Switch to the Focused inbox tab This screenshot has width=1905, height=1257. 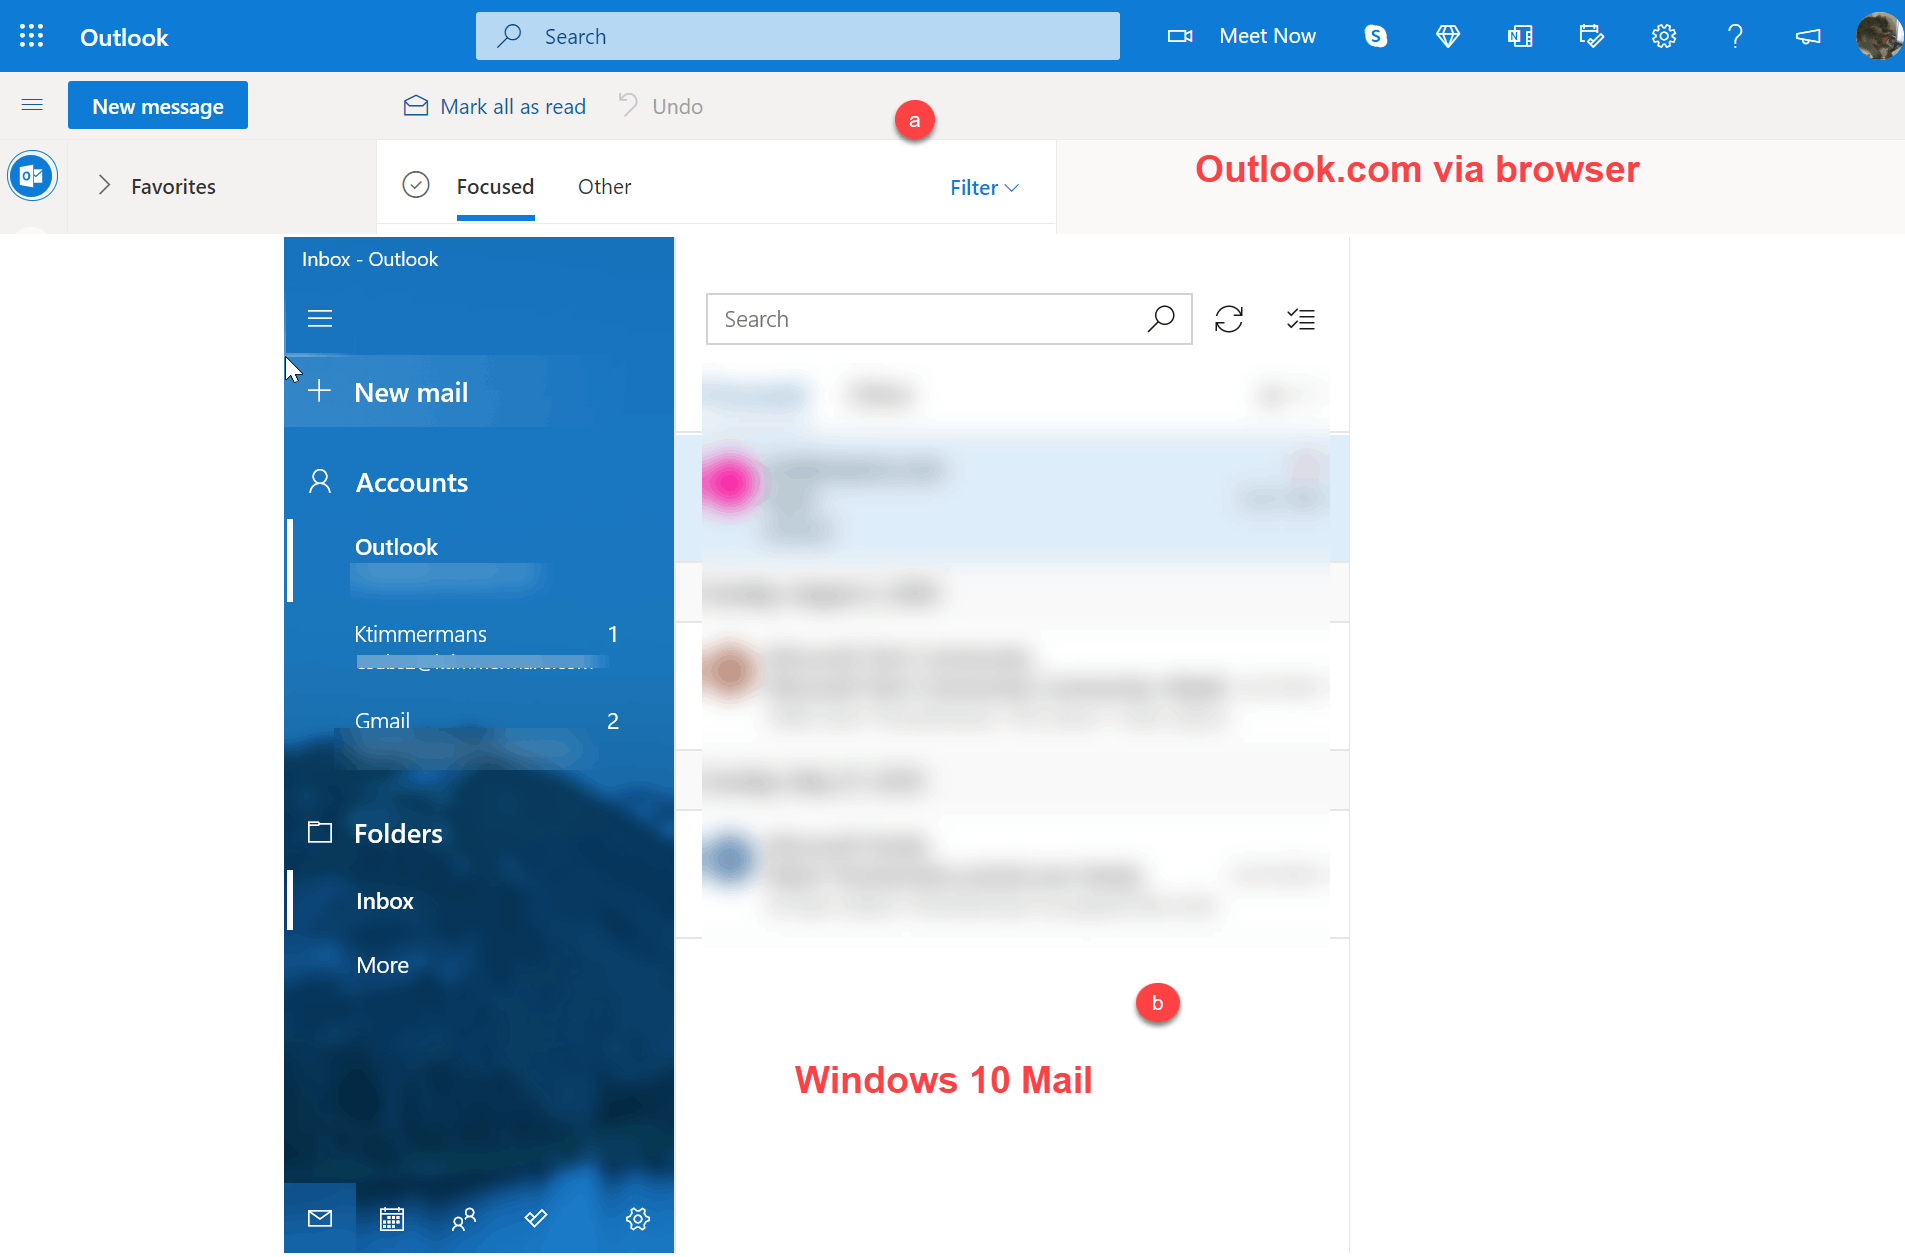(x=495, y=187)
